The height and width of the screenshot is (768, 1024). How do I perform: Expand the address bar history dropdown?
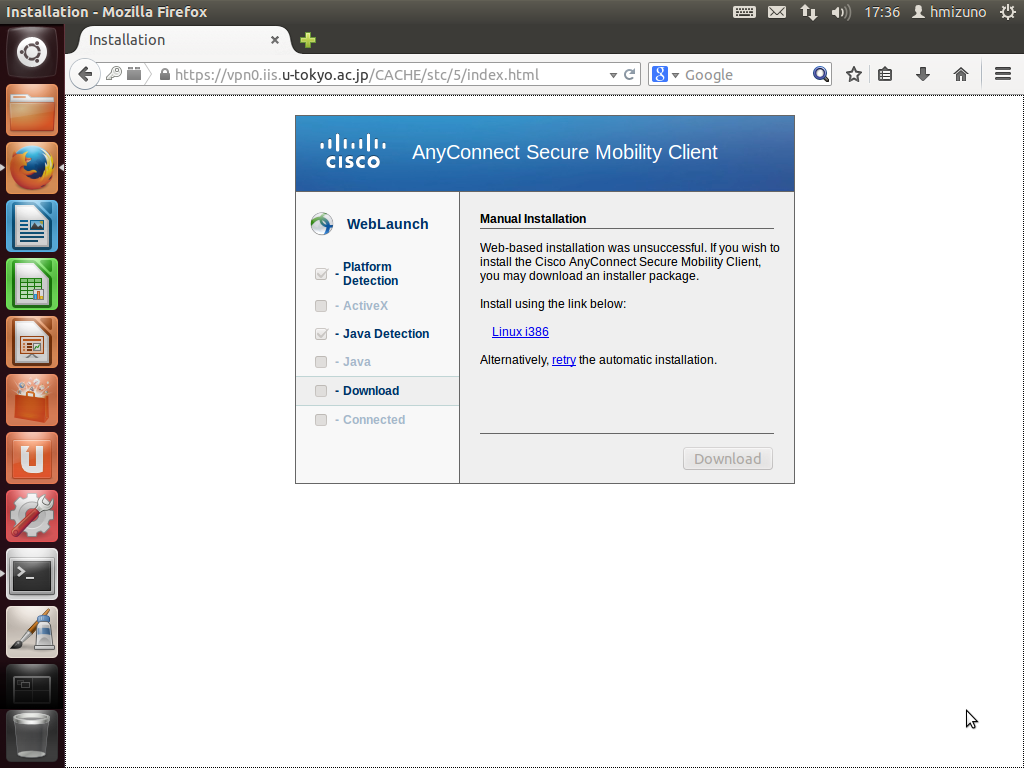[613, 75]
